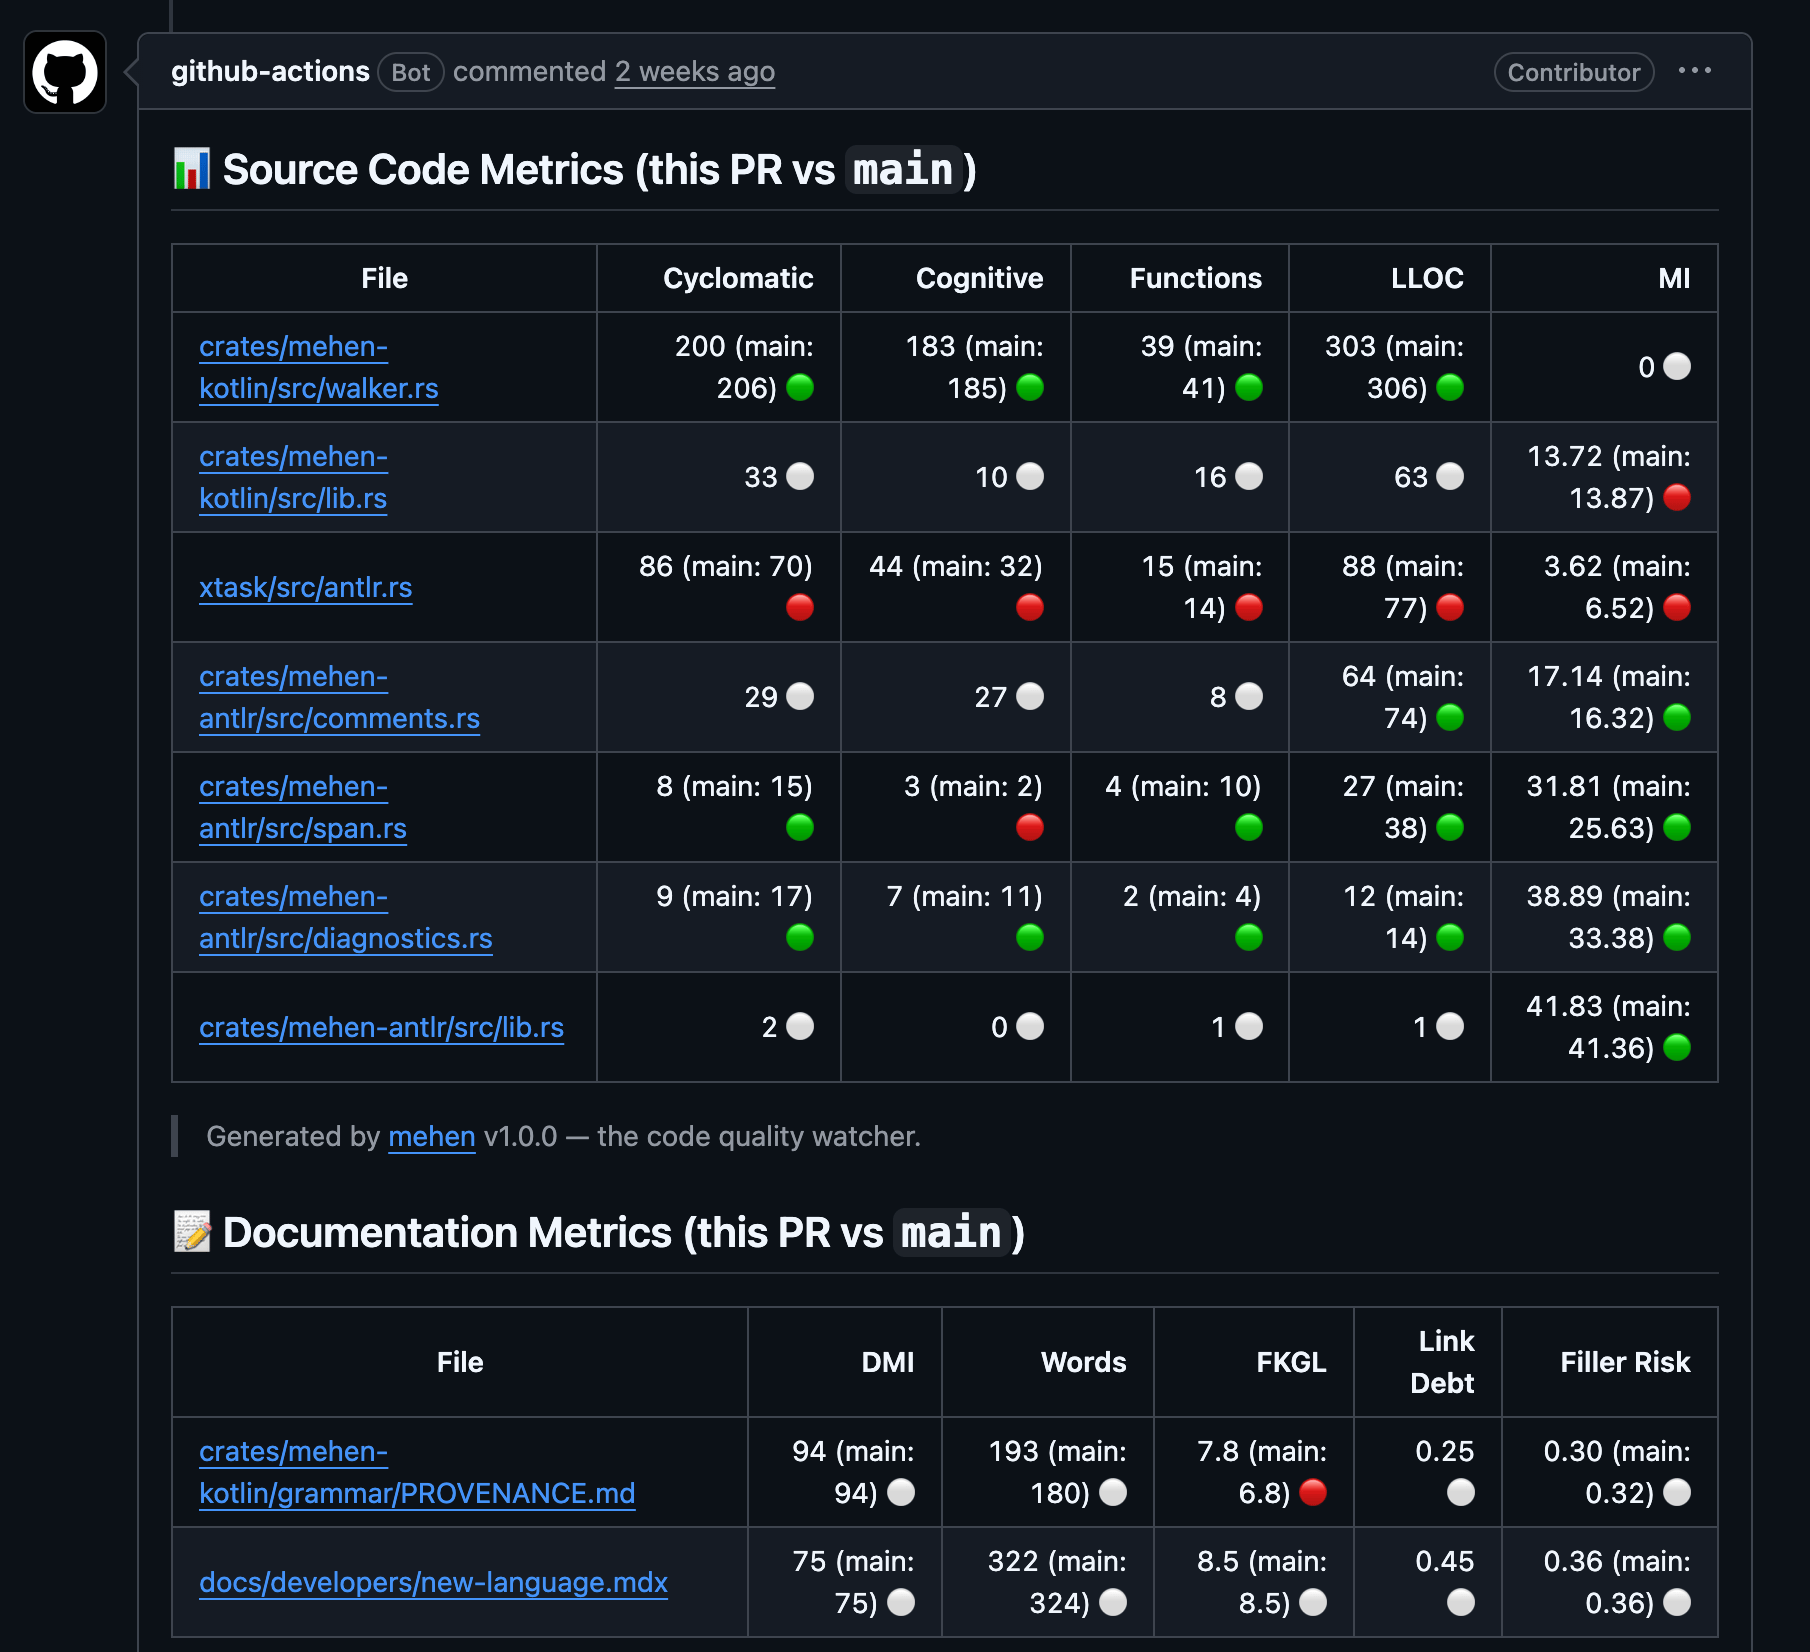Click green circle in walker.rs Cyclomatic cell

coord(800,387)
